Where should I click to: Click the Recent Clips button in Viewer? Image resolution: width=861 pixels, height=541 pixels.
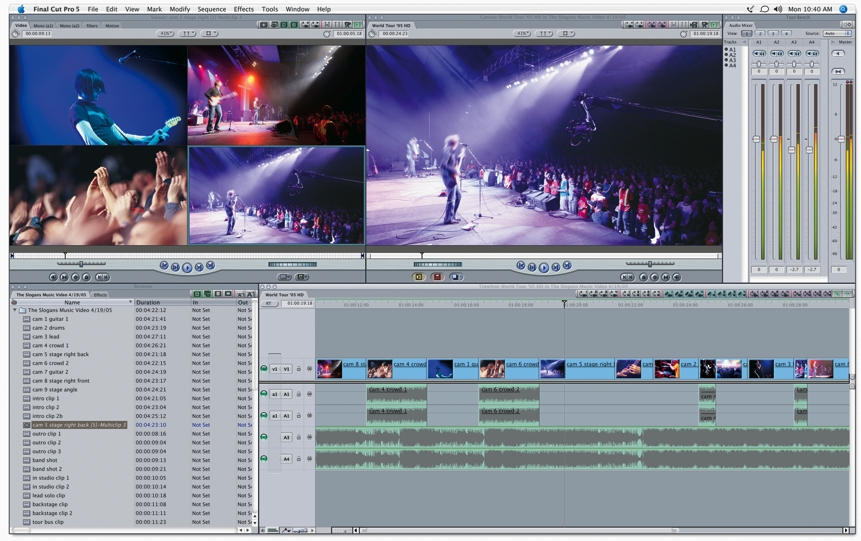(x=284, y=277)
